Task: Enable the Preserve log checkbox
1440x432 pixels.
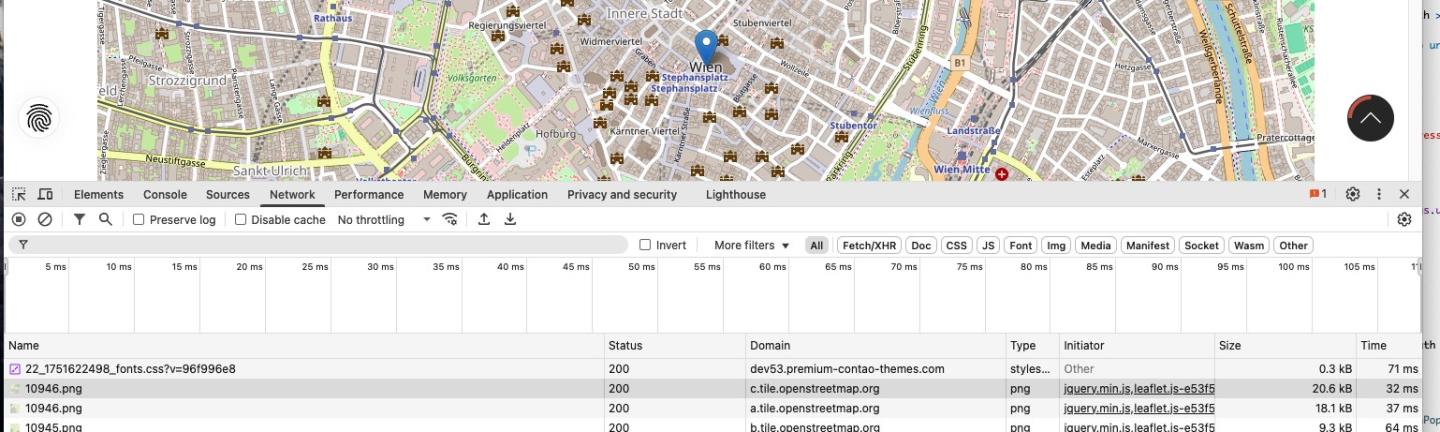Action: tap(139, 220)
